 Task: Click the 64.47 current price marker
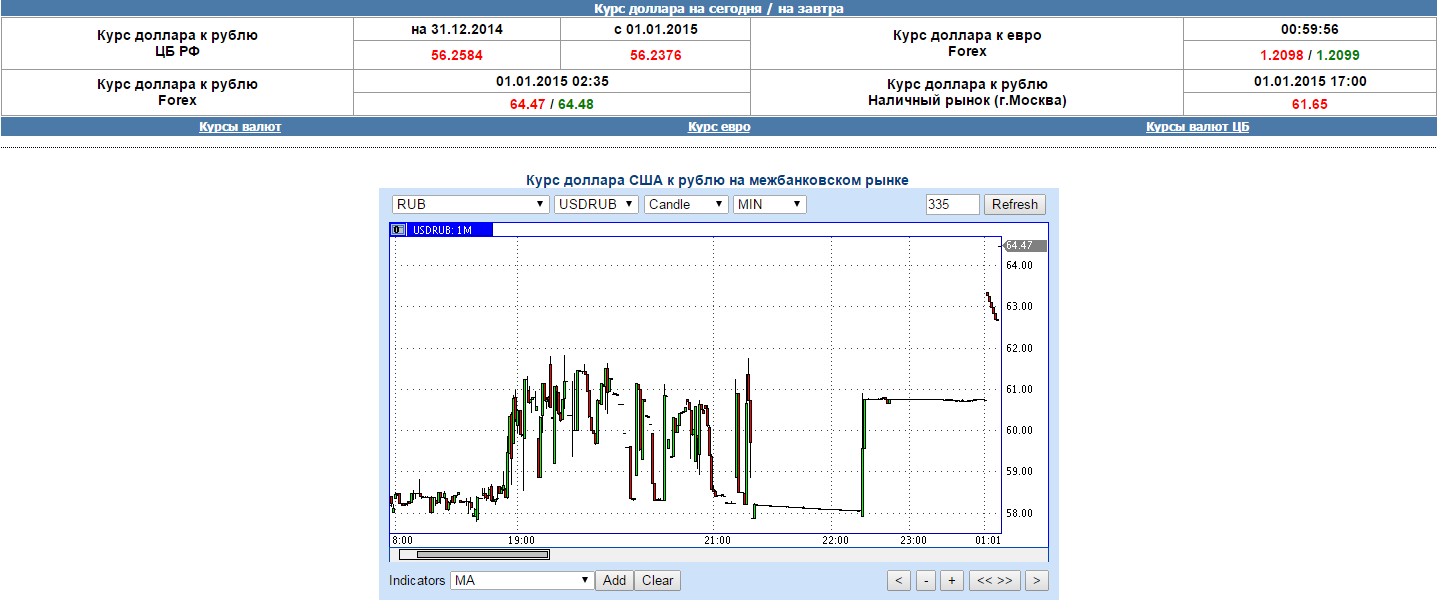pos(1024,245)
